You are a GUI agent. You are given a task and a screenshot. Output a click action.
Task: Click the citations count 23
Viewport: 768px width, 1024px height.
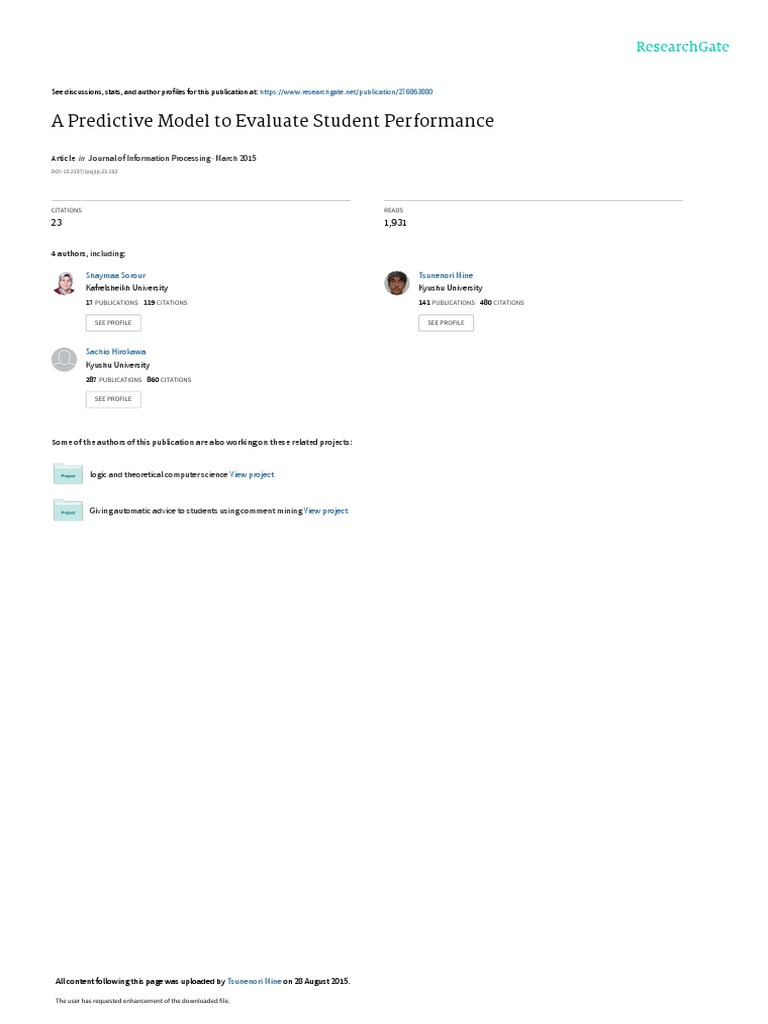point(57,223)
